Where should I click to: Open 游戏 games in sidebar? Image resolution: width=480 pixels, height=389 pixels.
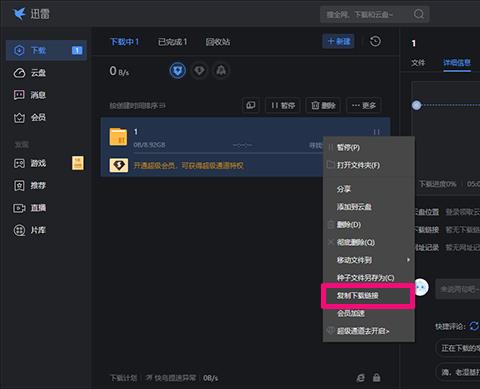(29, 163)
